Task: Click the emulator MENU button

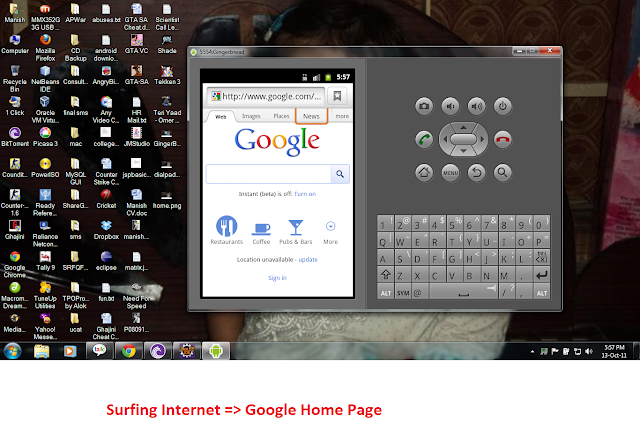Action: click(x=450, y=173)
